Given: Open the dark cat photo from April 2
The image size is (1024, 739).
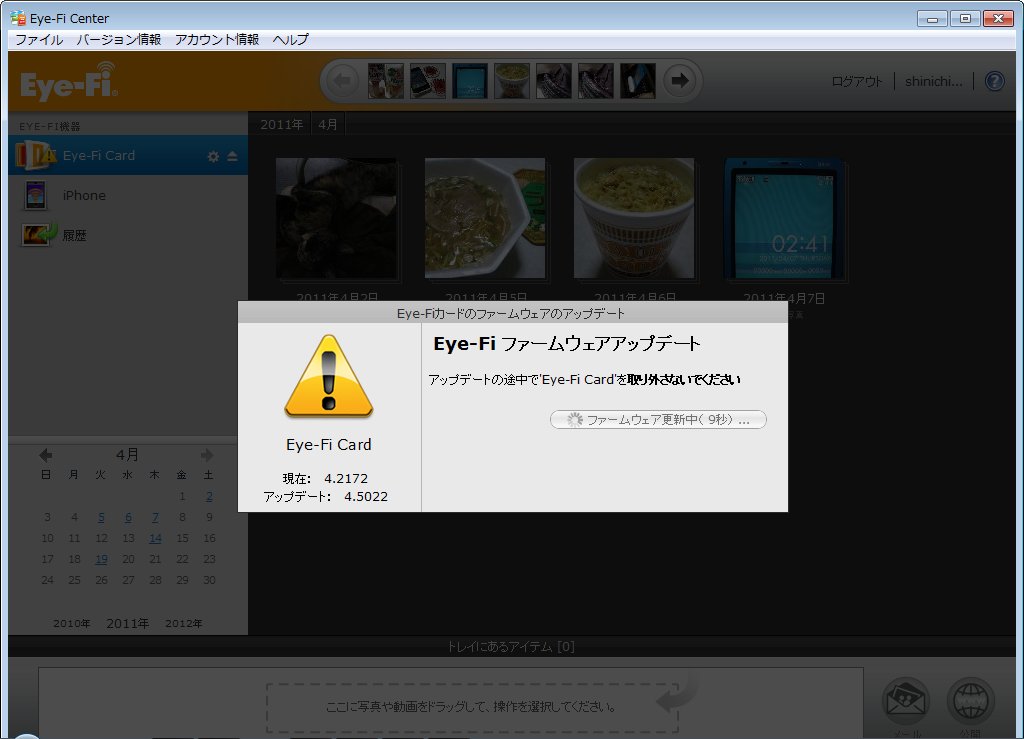Looking at the screenshot, I should coord(336,218).
